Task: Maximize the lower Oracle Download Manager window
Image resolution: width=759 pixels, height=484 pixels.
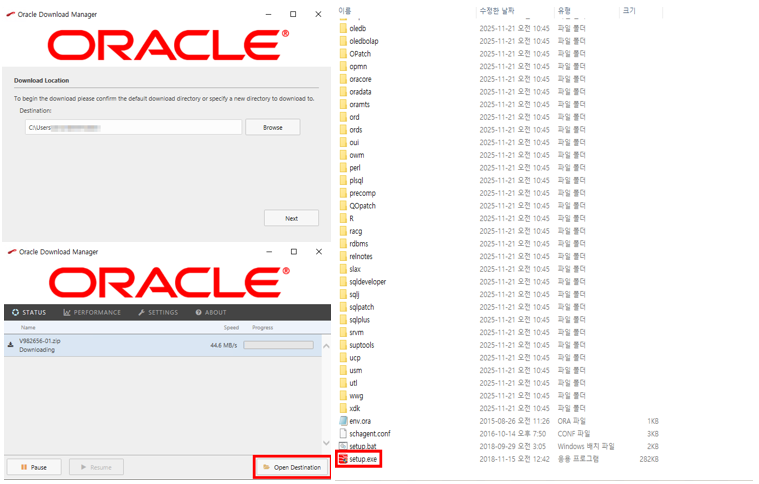Action: 294,252
